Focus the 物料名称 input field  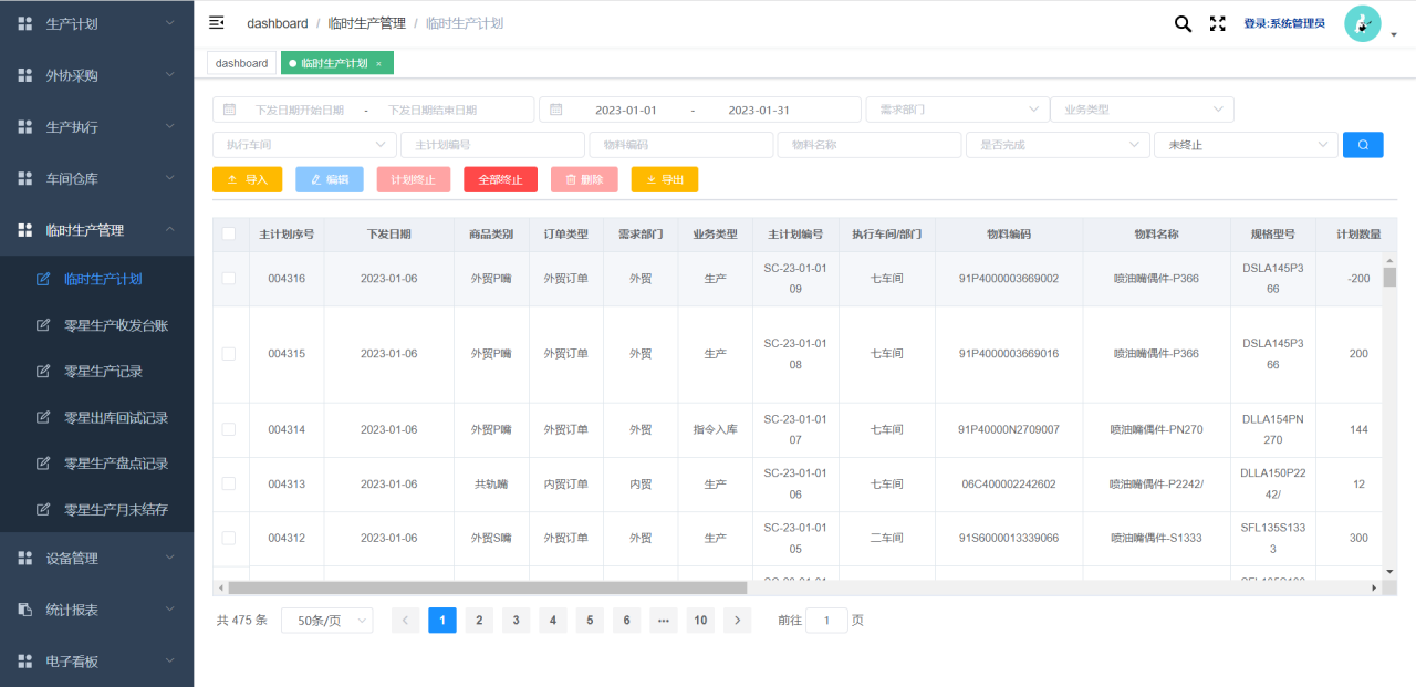(x=869, y=145)
